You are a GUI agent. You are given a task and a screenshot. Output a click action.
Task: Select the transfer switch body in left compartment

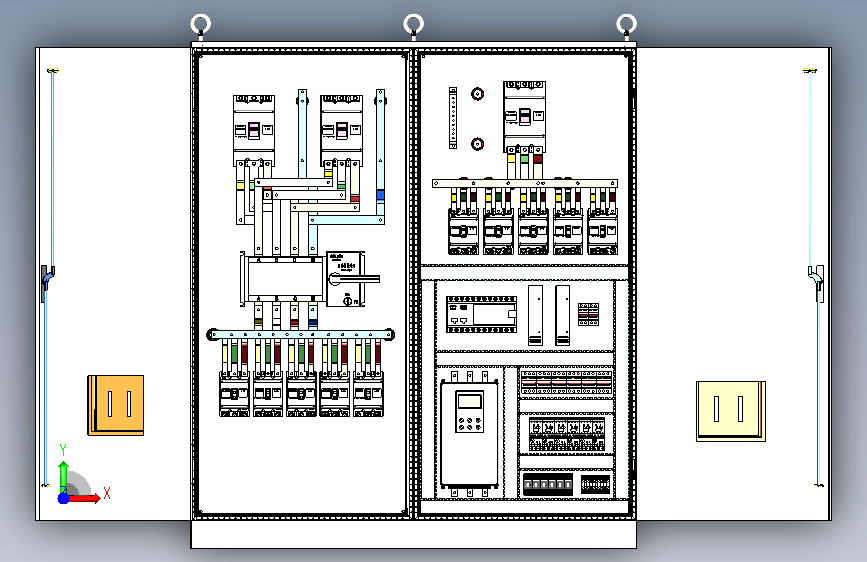pyautogui.click(x=285, y=279)
